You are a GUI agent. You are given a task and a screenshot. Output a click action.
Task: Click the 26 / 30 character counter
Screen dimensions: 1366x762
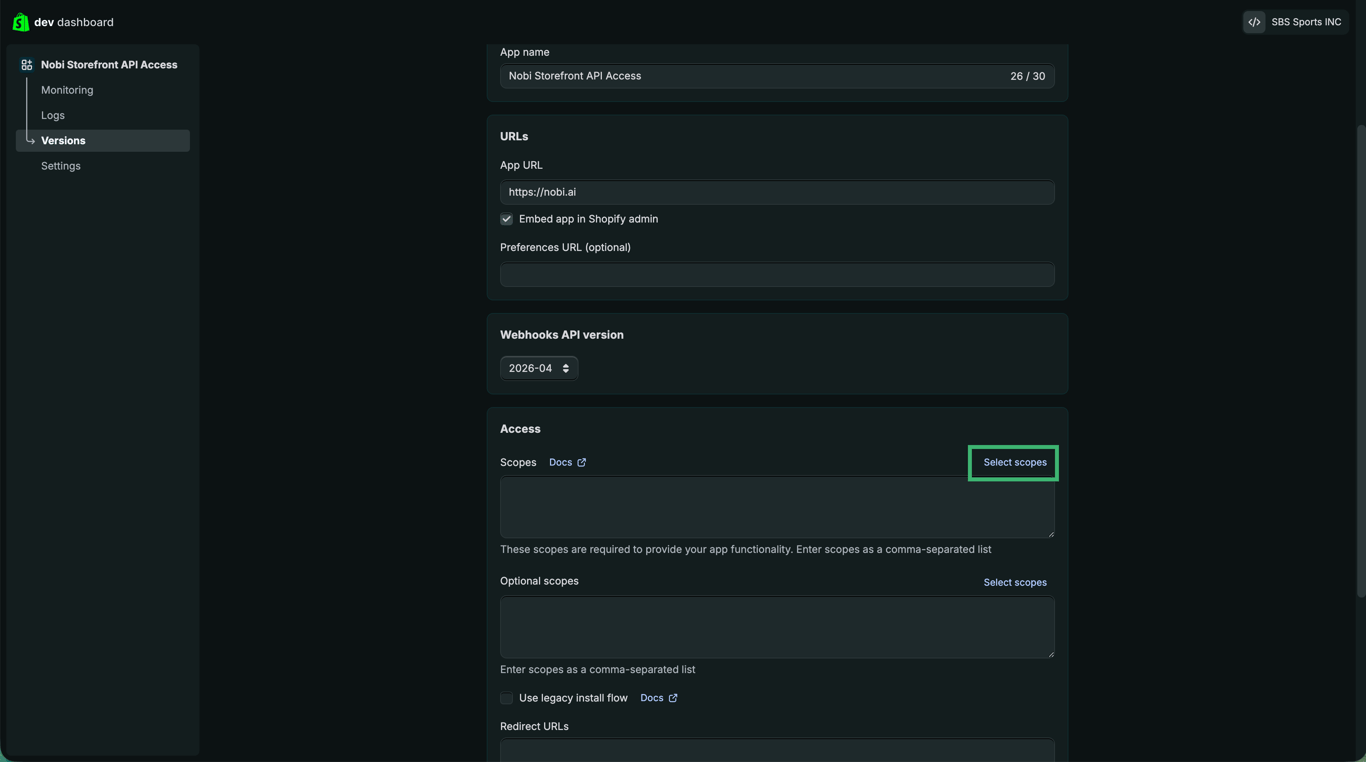[1027, 76]
